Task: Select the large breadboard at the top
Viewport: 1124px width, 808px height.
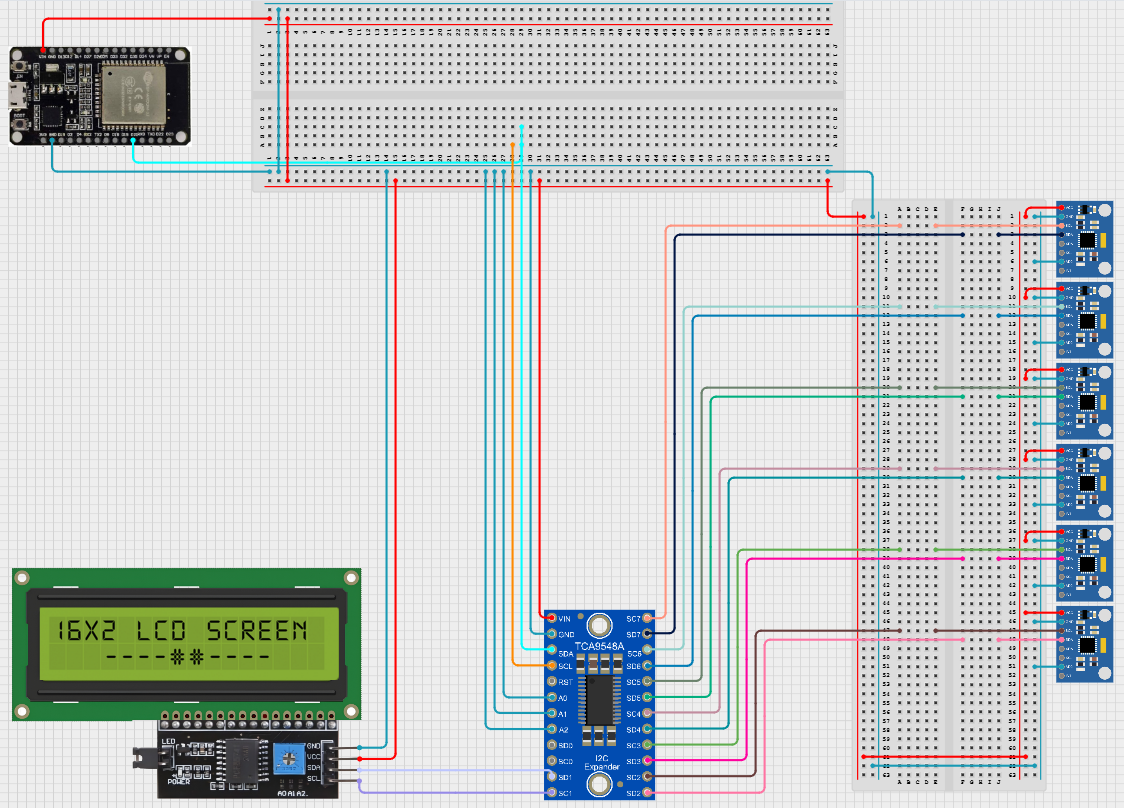Action: pyautogui.click(x=550, y=95)
